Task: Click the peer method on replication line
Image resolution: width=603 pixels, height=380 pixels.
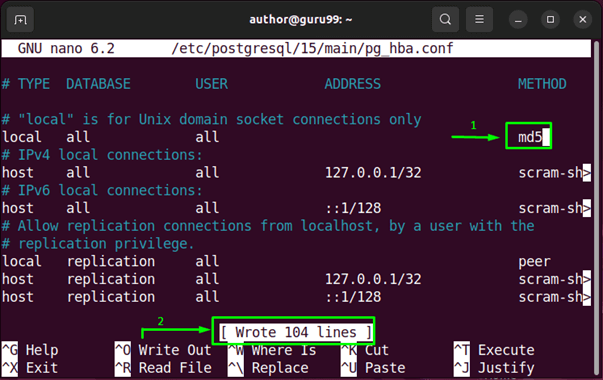Action: click(x=534, y=262)
